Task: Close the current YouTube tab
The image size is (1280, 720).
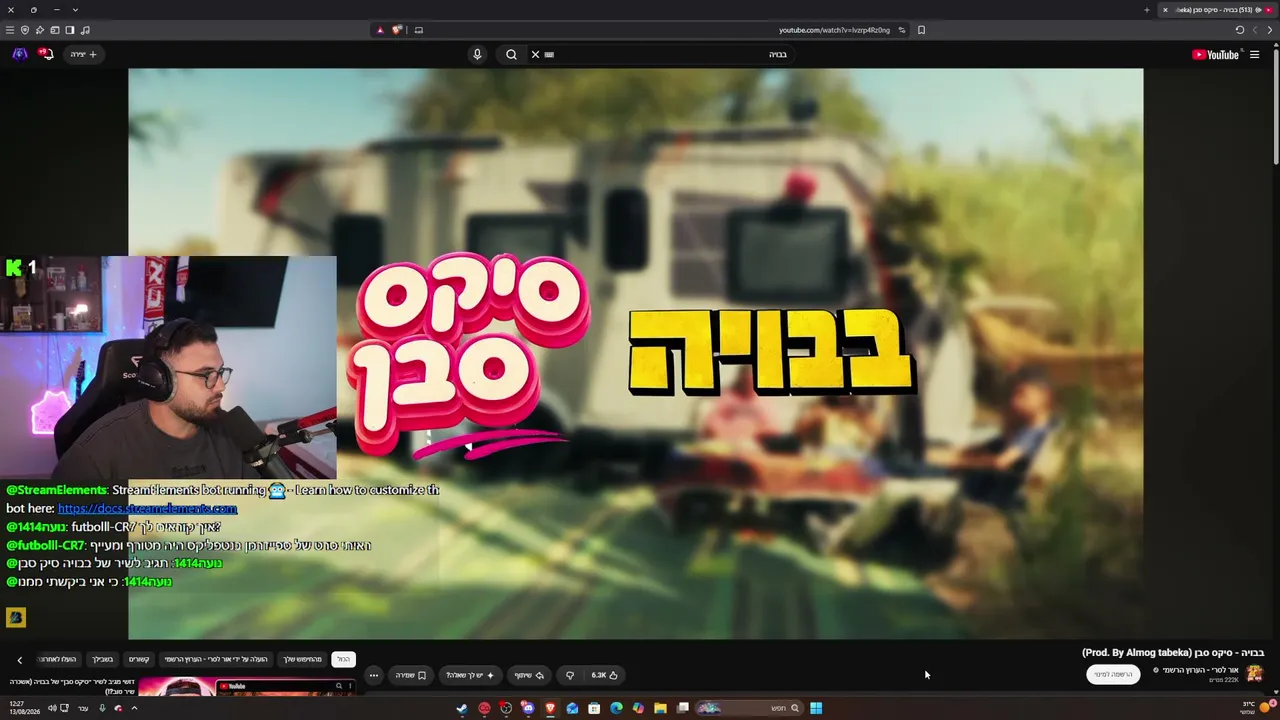Action: [1165, 10]
